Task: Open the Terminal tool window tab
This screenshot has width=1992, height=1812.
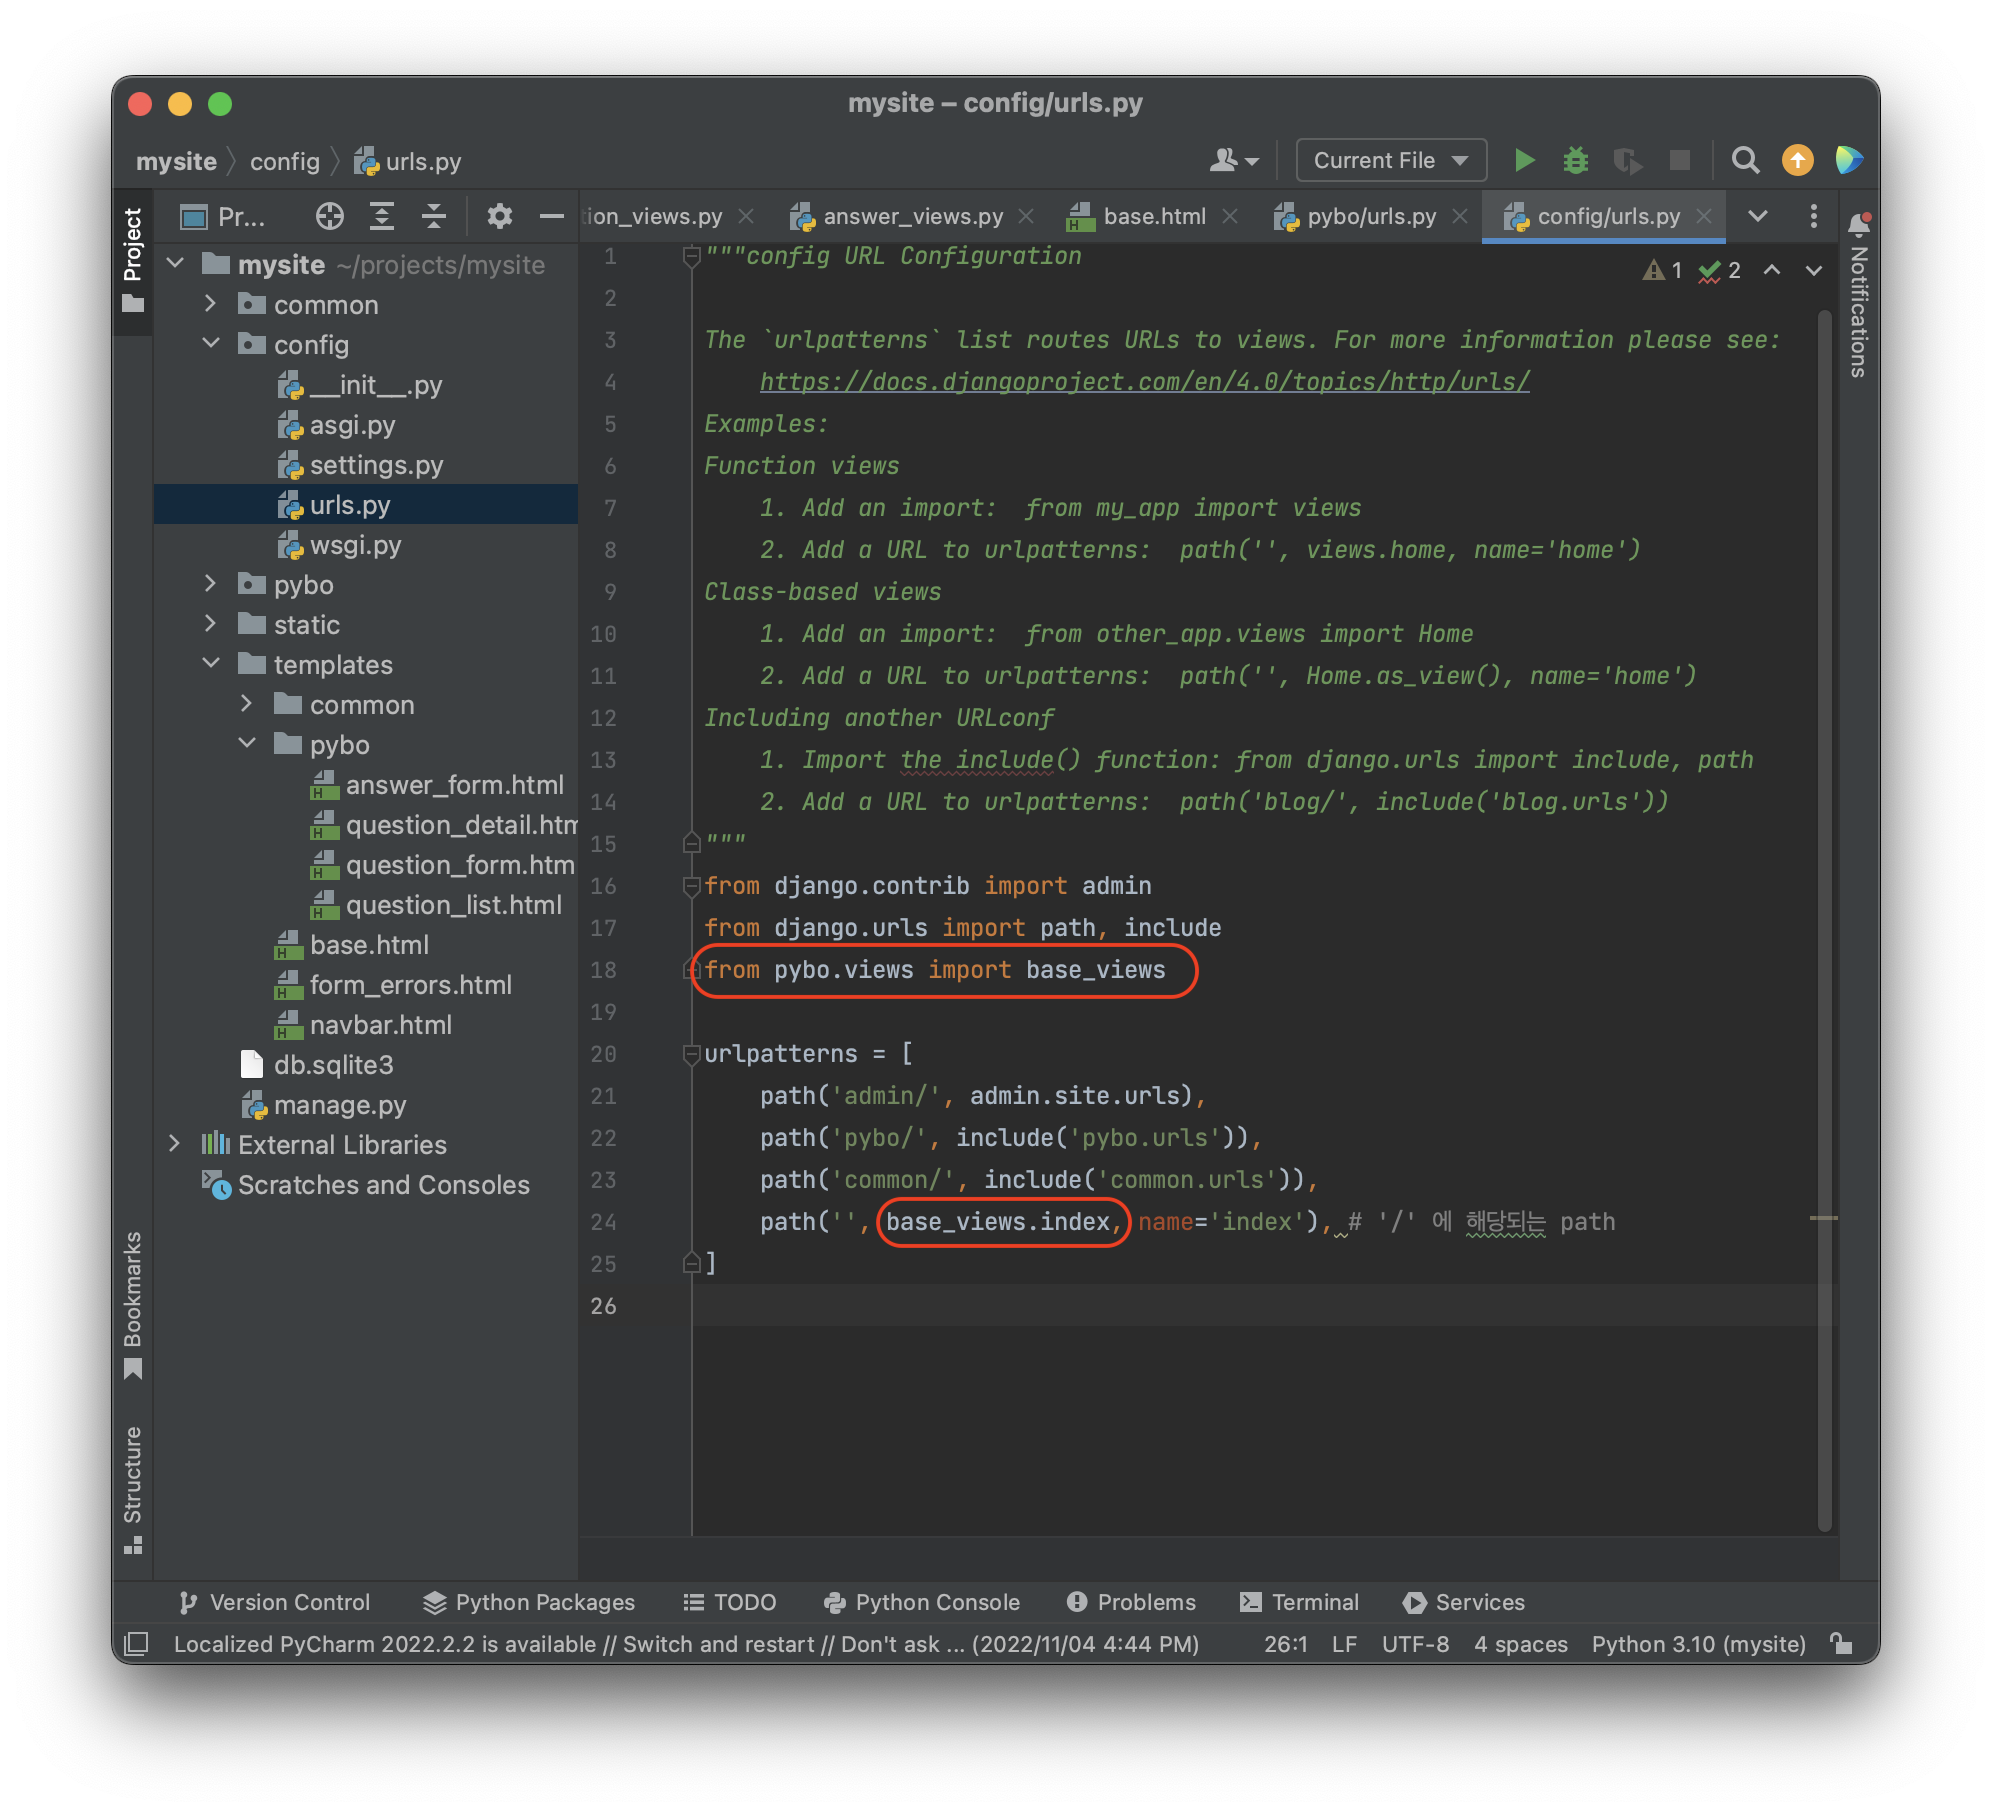Action: [x=1299, y=1602]
